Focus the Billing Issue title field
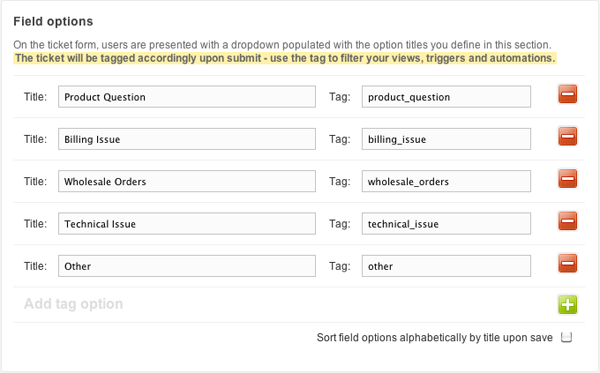The width and height of the screenshot is (600, 373). pos(187,139)
